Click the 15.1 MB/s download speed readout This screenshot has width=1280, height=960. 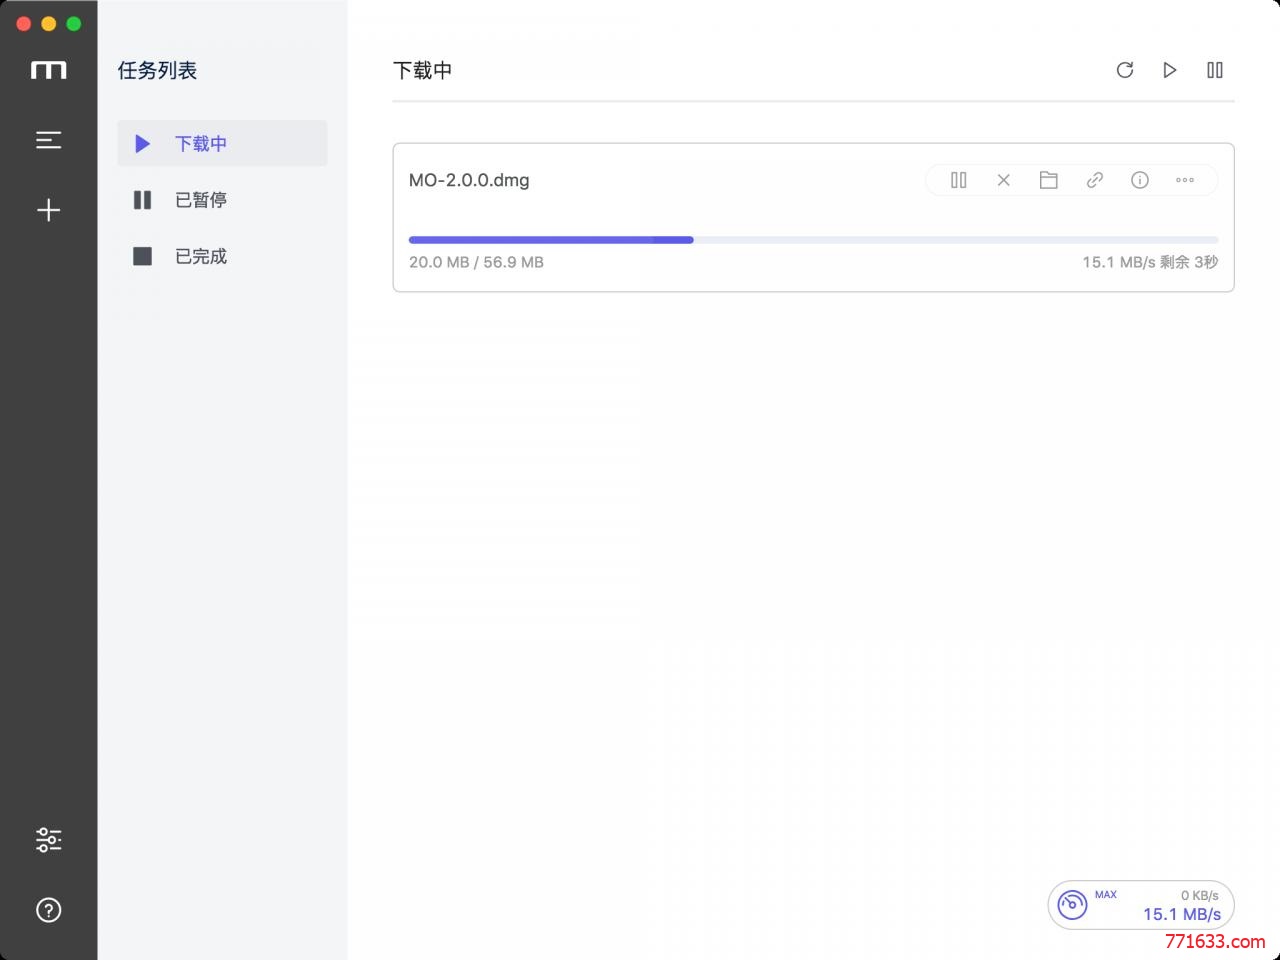click(1182, 914)
